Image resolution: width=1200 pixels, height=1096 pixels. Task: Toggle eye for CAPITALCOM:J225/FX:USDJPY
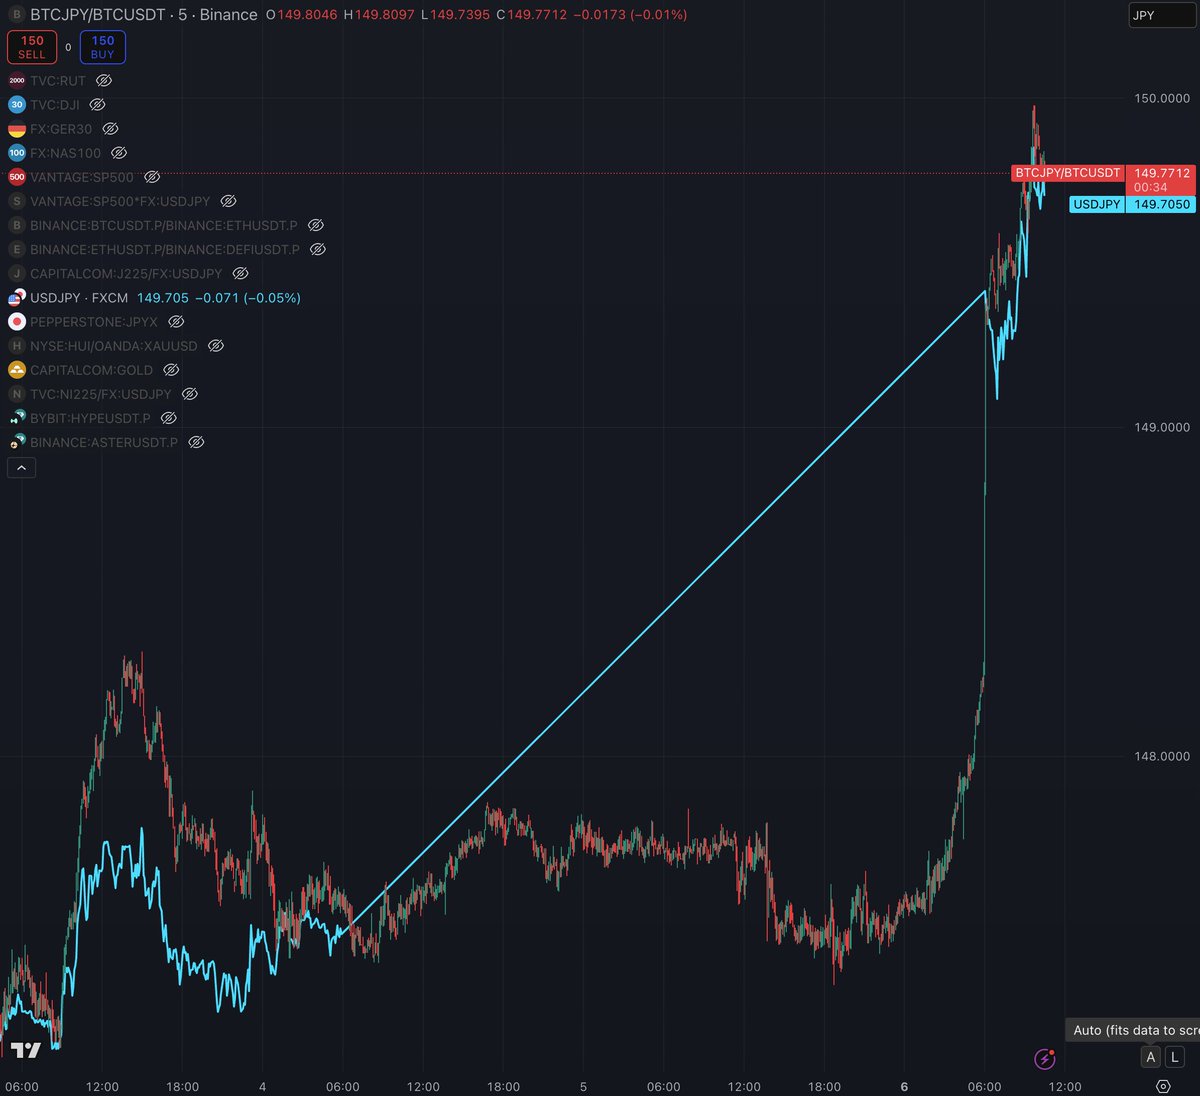click(x=241, y=273)
